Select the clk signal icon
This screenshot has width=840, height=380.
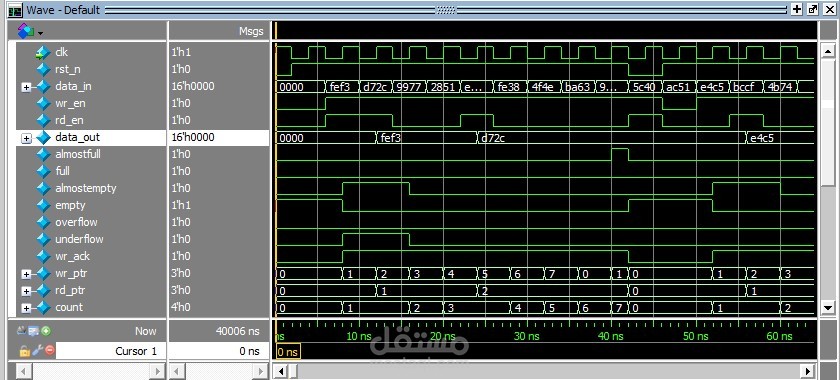pos(43,53)
